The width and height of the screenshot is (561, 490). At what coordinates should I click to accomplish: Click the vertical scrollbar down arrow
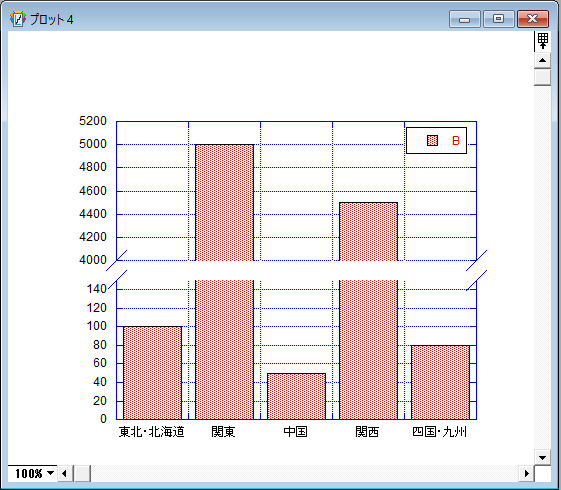click(x=542, y=457)
